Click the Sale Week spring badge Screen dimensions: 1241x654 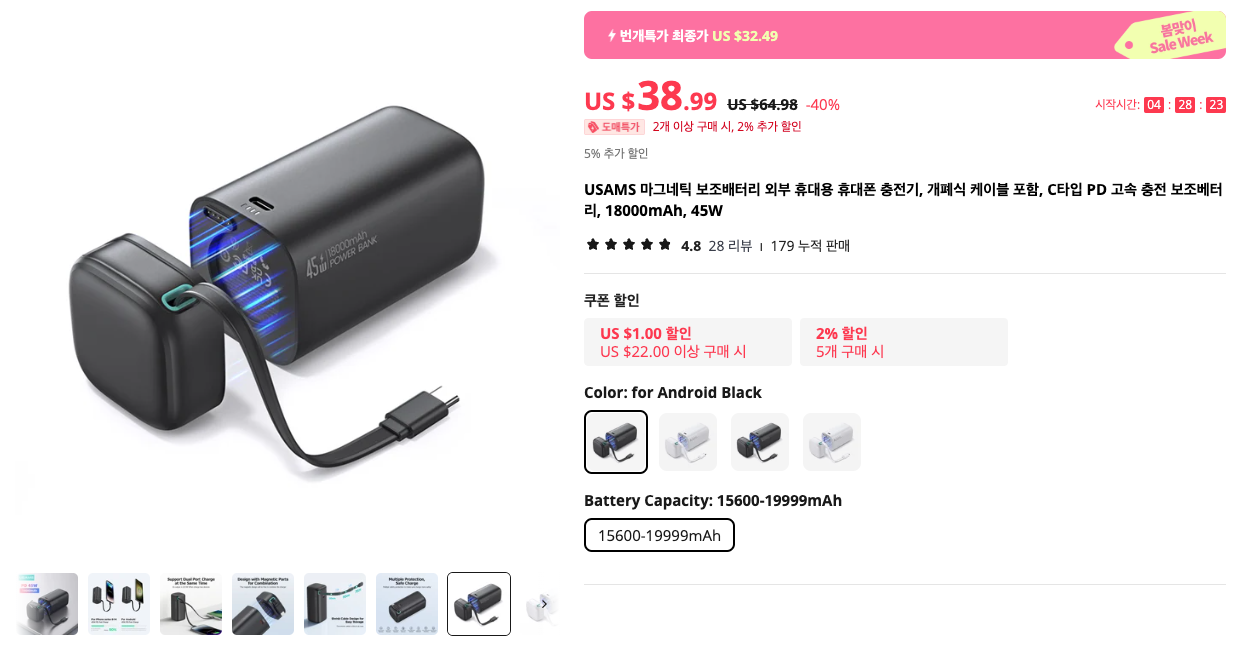click(1170, 36)
